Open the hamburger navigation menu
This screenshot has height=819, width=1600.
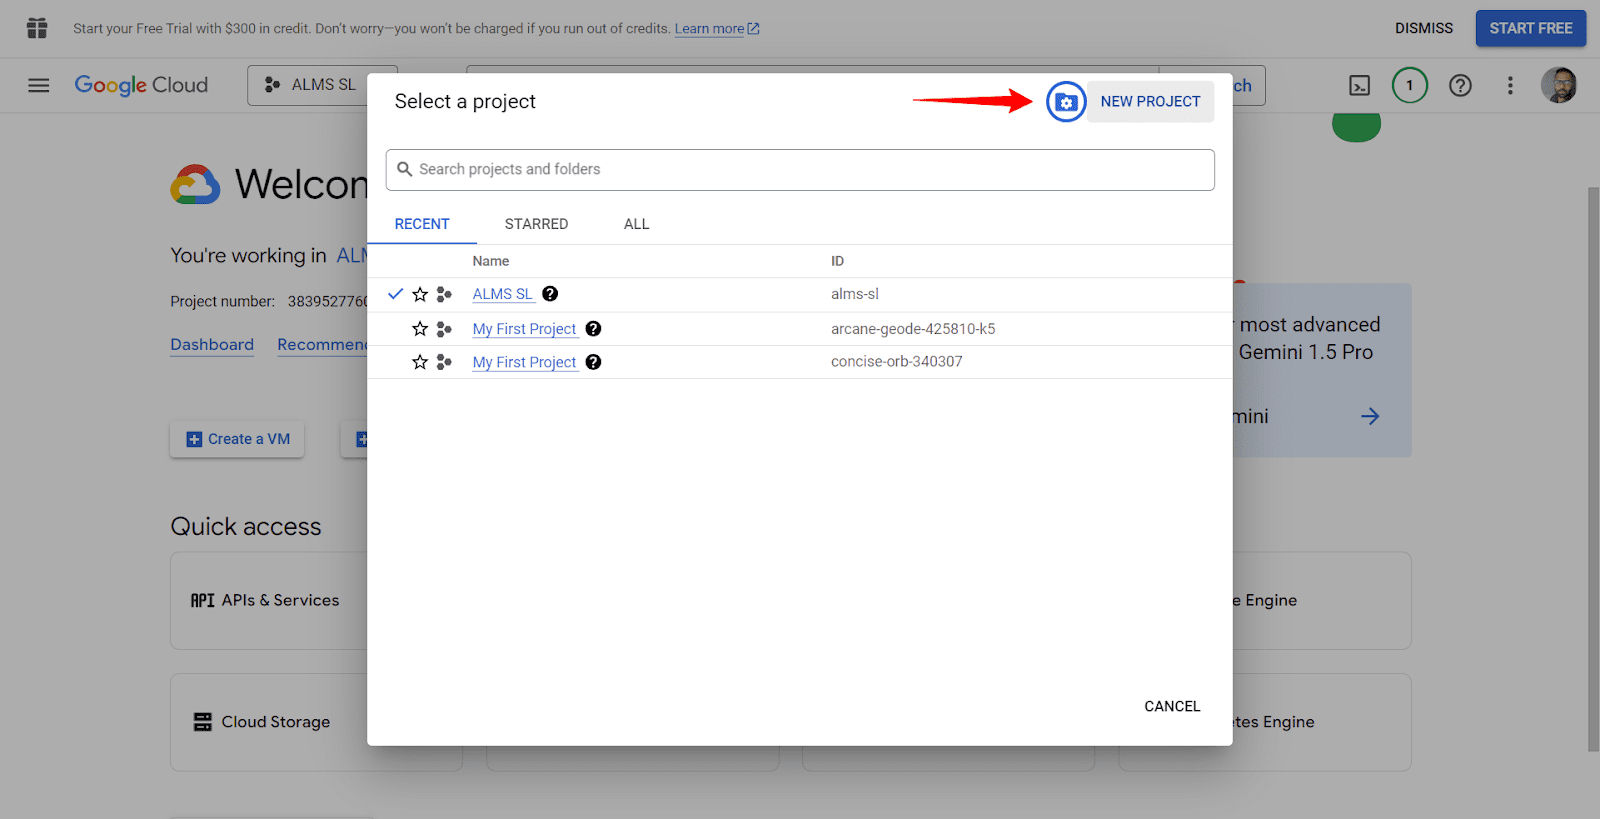click(39, 86)
